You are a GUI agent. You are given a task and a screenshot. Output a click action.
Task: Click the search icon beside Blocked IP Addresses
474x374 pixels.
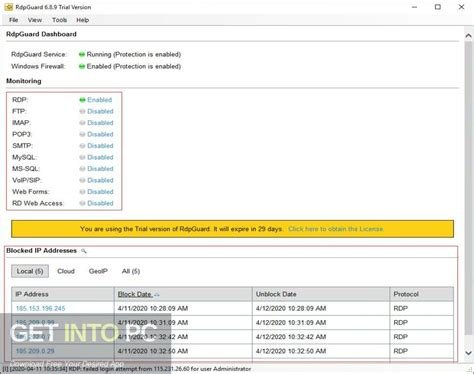(84, 251)
